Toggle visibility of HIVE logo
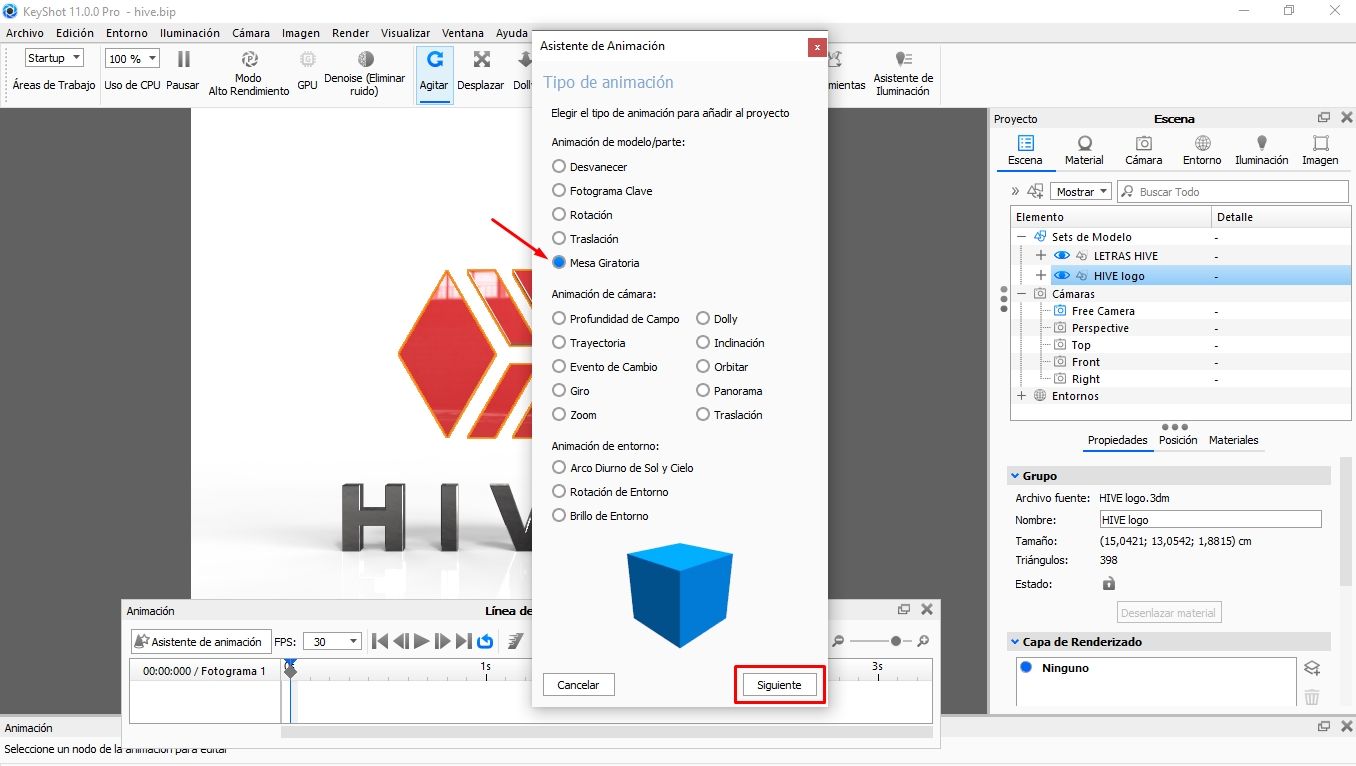This screenshot has height=766, width=1356. [x=1062, y=275]
